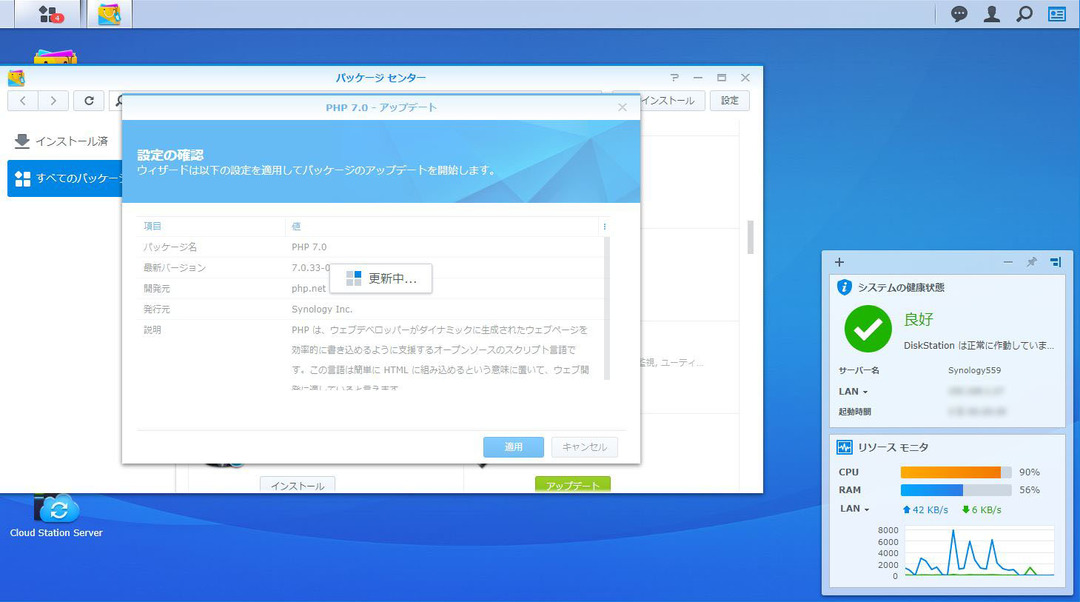
Task: Click the 42 KB/s upload rate
Action: pos(925,510)
